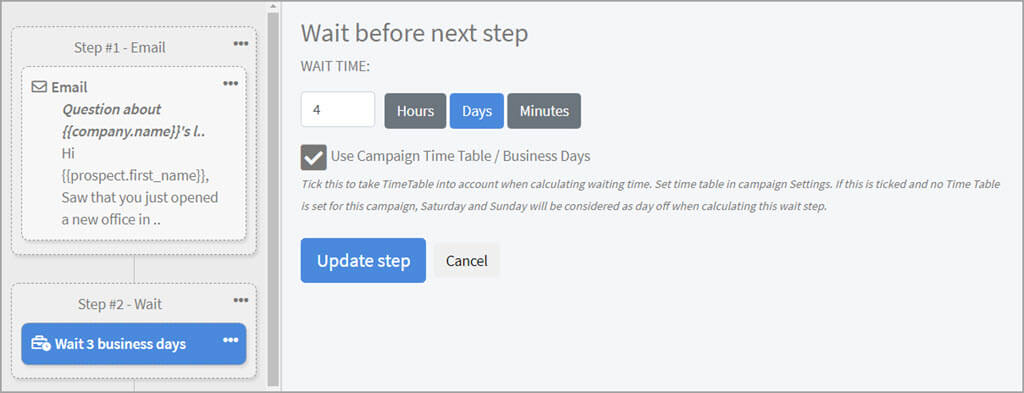Viewport: 1024px width, 393px height.
Task: Click the Update step button
Action: [x=363, y=260]
